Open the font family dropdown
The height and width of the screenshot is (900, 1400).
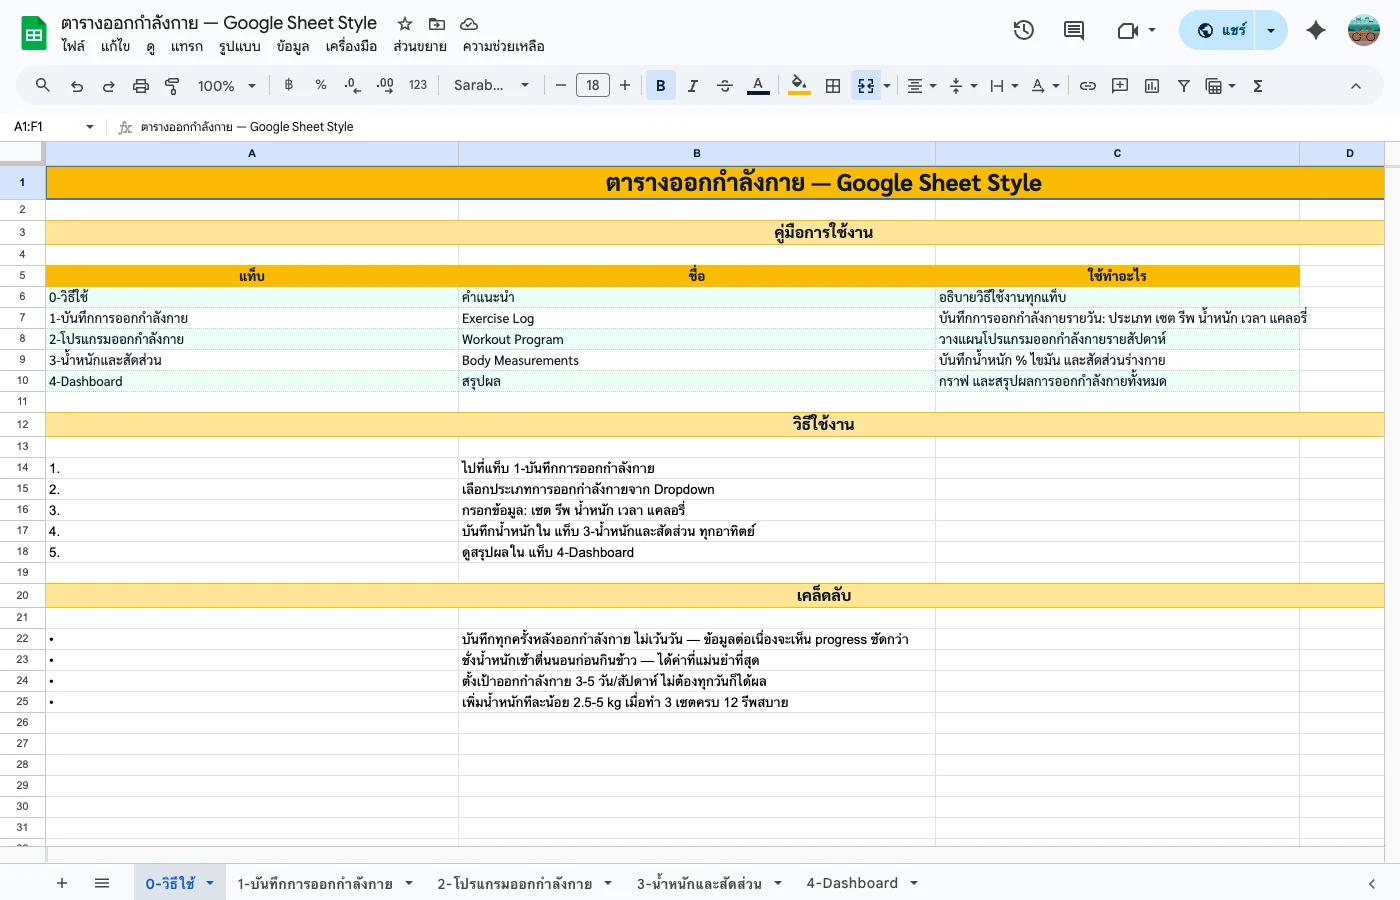(x=491, y=86)
